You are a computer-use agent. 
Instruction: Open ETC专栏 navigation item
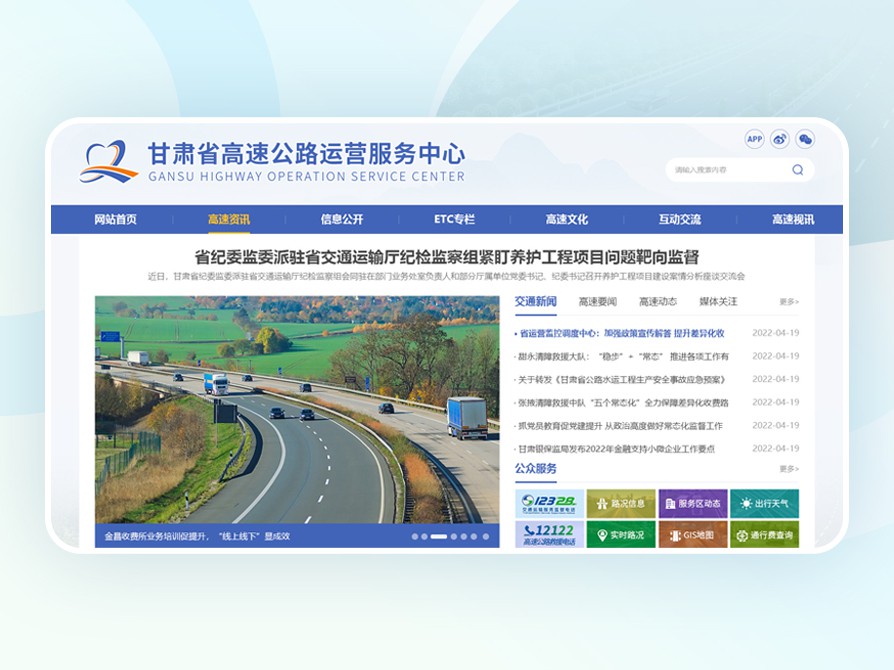point(454,220)
